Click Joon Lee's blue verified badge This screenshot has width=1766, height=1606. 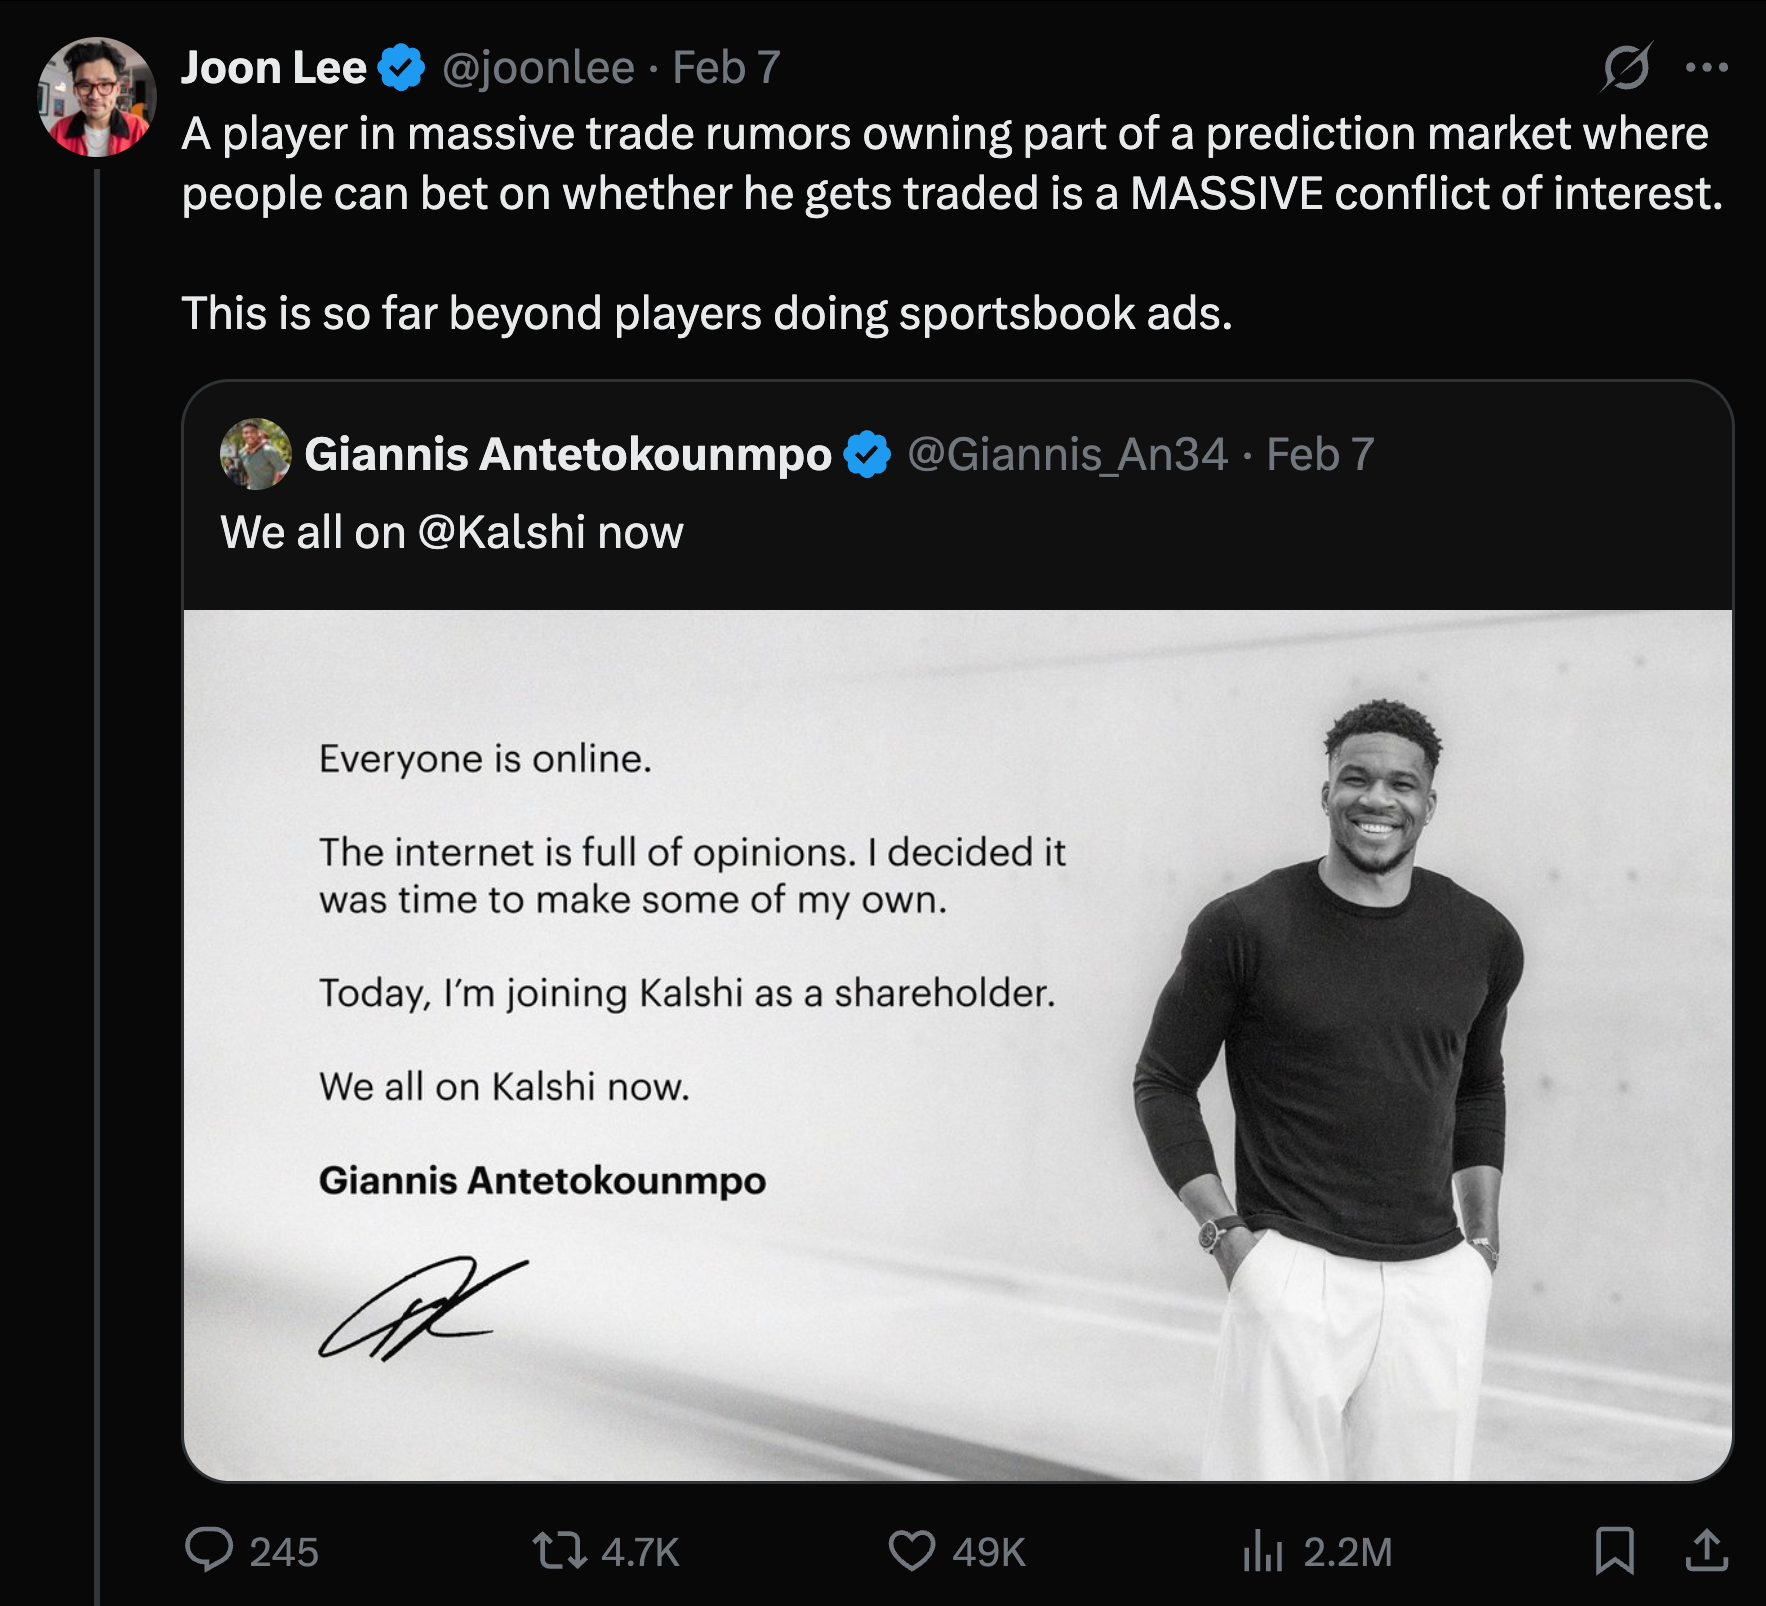402,68
